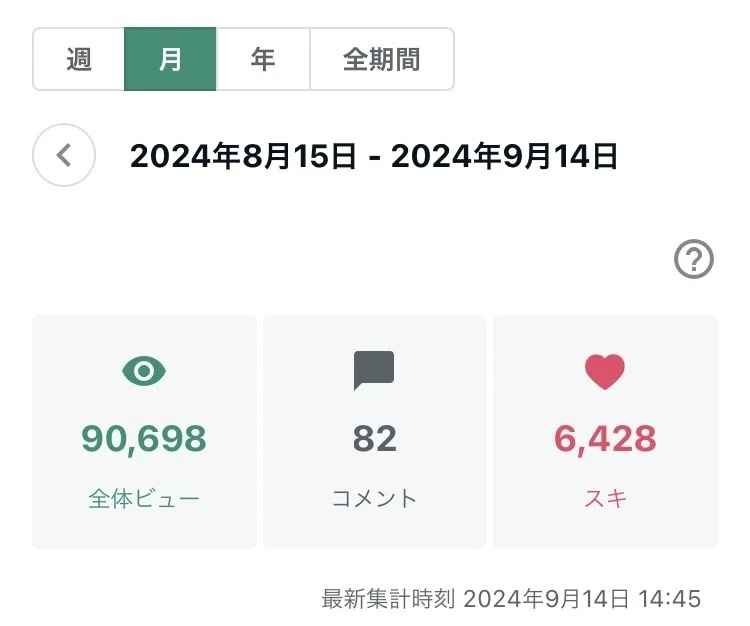Screen dimensions: 750x626
Task: Switch to the 週 (week) tab
Action: tap(79, 59)
